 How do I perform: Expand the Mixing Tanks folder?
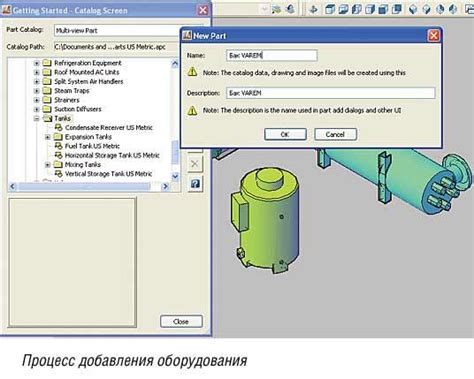[48, 165]
